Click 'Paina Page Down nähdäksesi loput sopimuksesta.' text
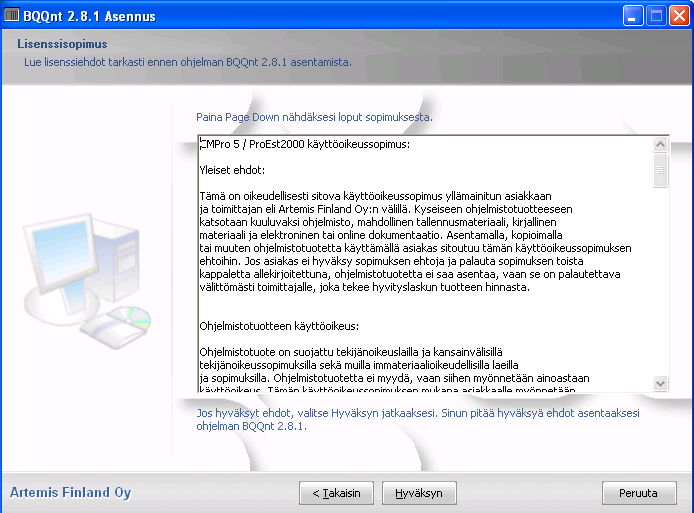The image size is (694, 513). 314,117
